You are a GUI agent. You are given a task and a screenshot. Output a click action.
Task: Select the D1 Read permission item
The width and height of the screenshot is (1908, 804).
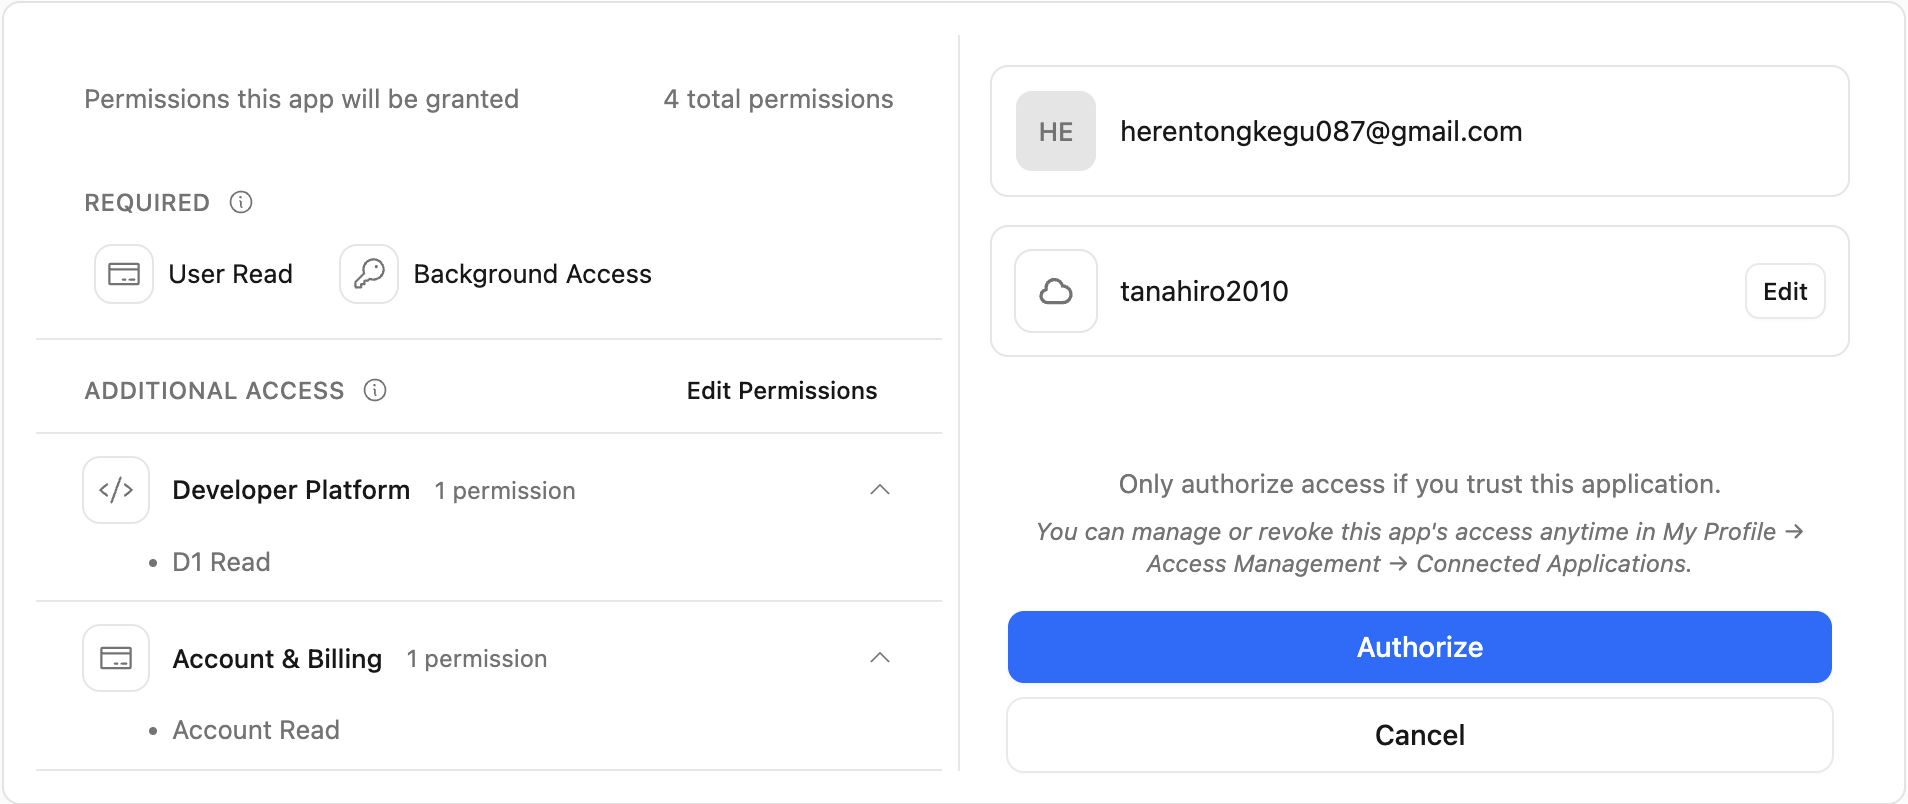(221, 562)
